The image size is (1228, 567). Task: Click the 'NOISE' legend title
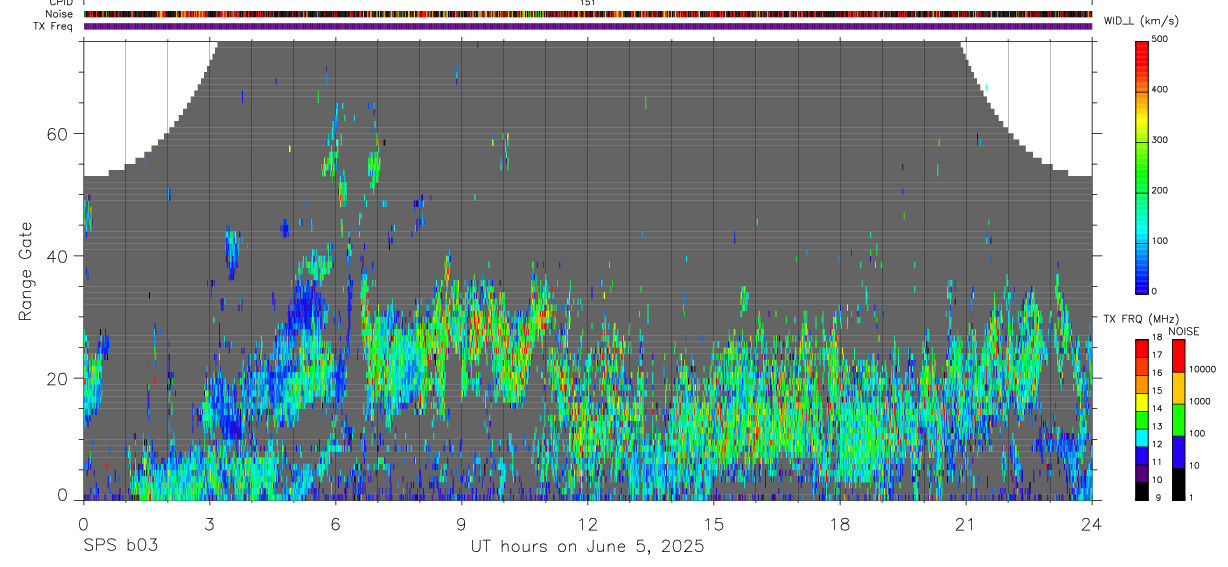click(1184, 331)
